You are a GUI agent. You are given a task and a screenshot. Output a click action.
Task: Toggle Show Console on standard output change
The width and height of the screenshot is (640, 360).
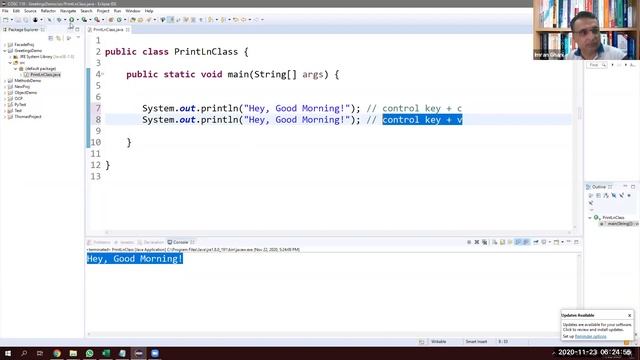tap(518, 242)
